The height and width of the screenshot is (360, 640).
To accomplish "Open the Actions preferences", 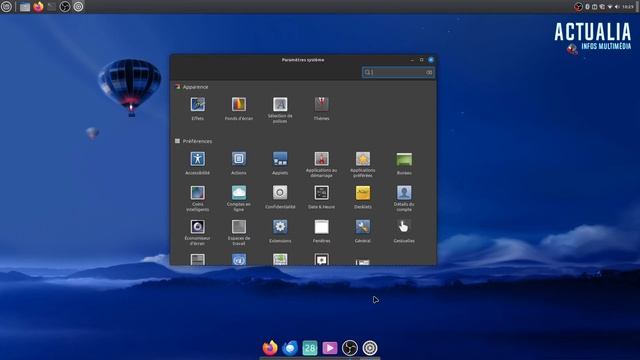I will [x=239, y=163].
